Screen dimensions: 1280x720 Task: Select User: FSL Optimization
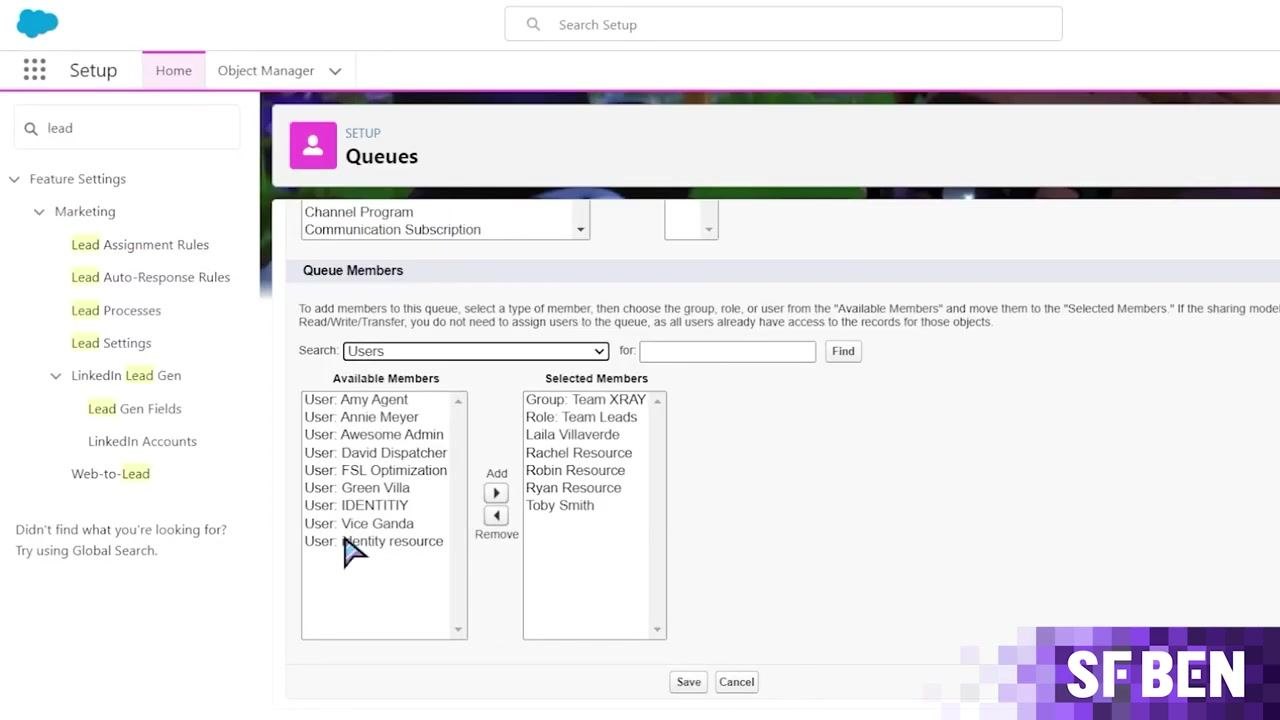pos(376,470)
